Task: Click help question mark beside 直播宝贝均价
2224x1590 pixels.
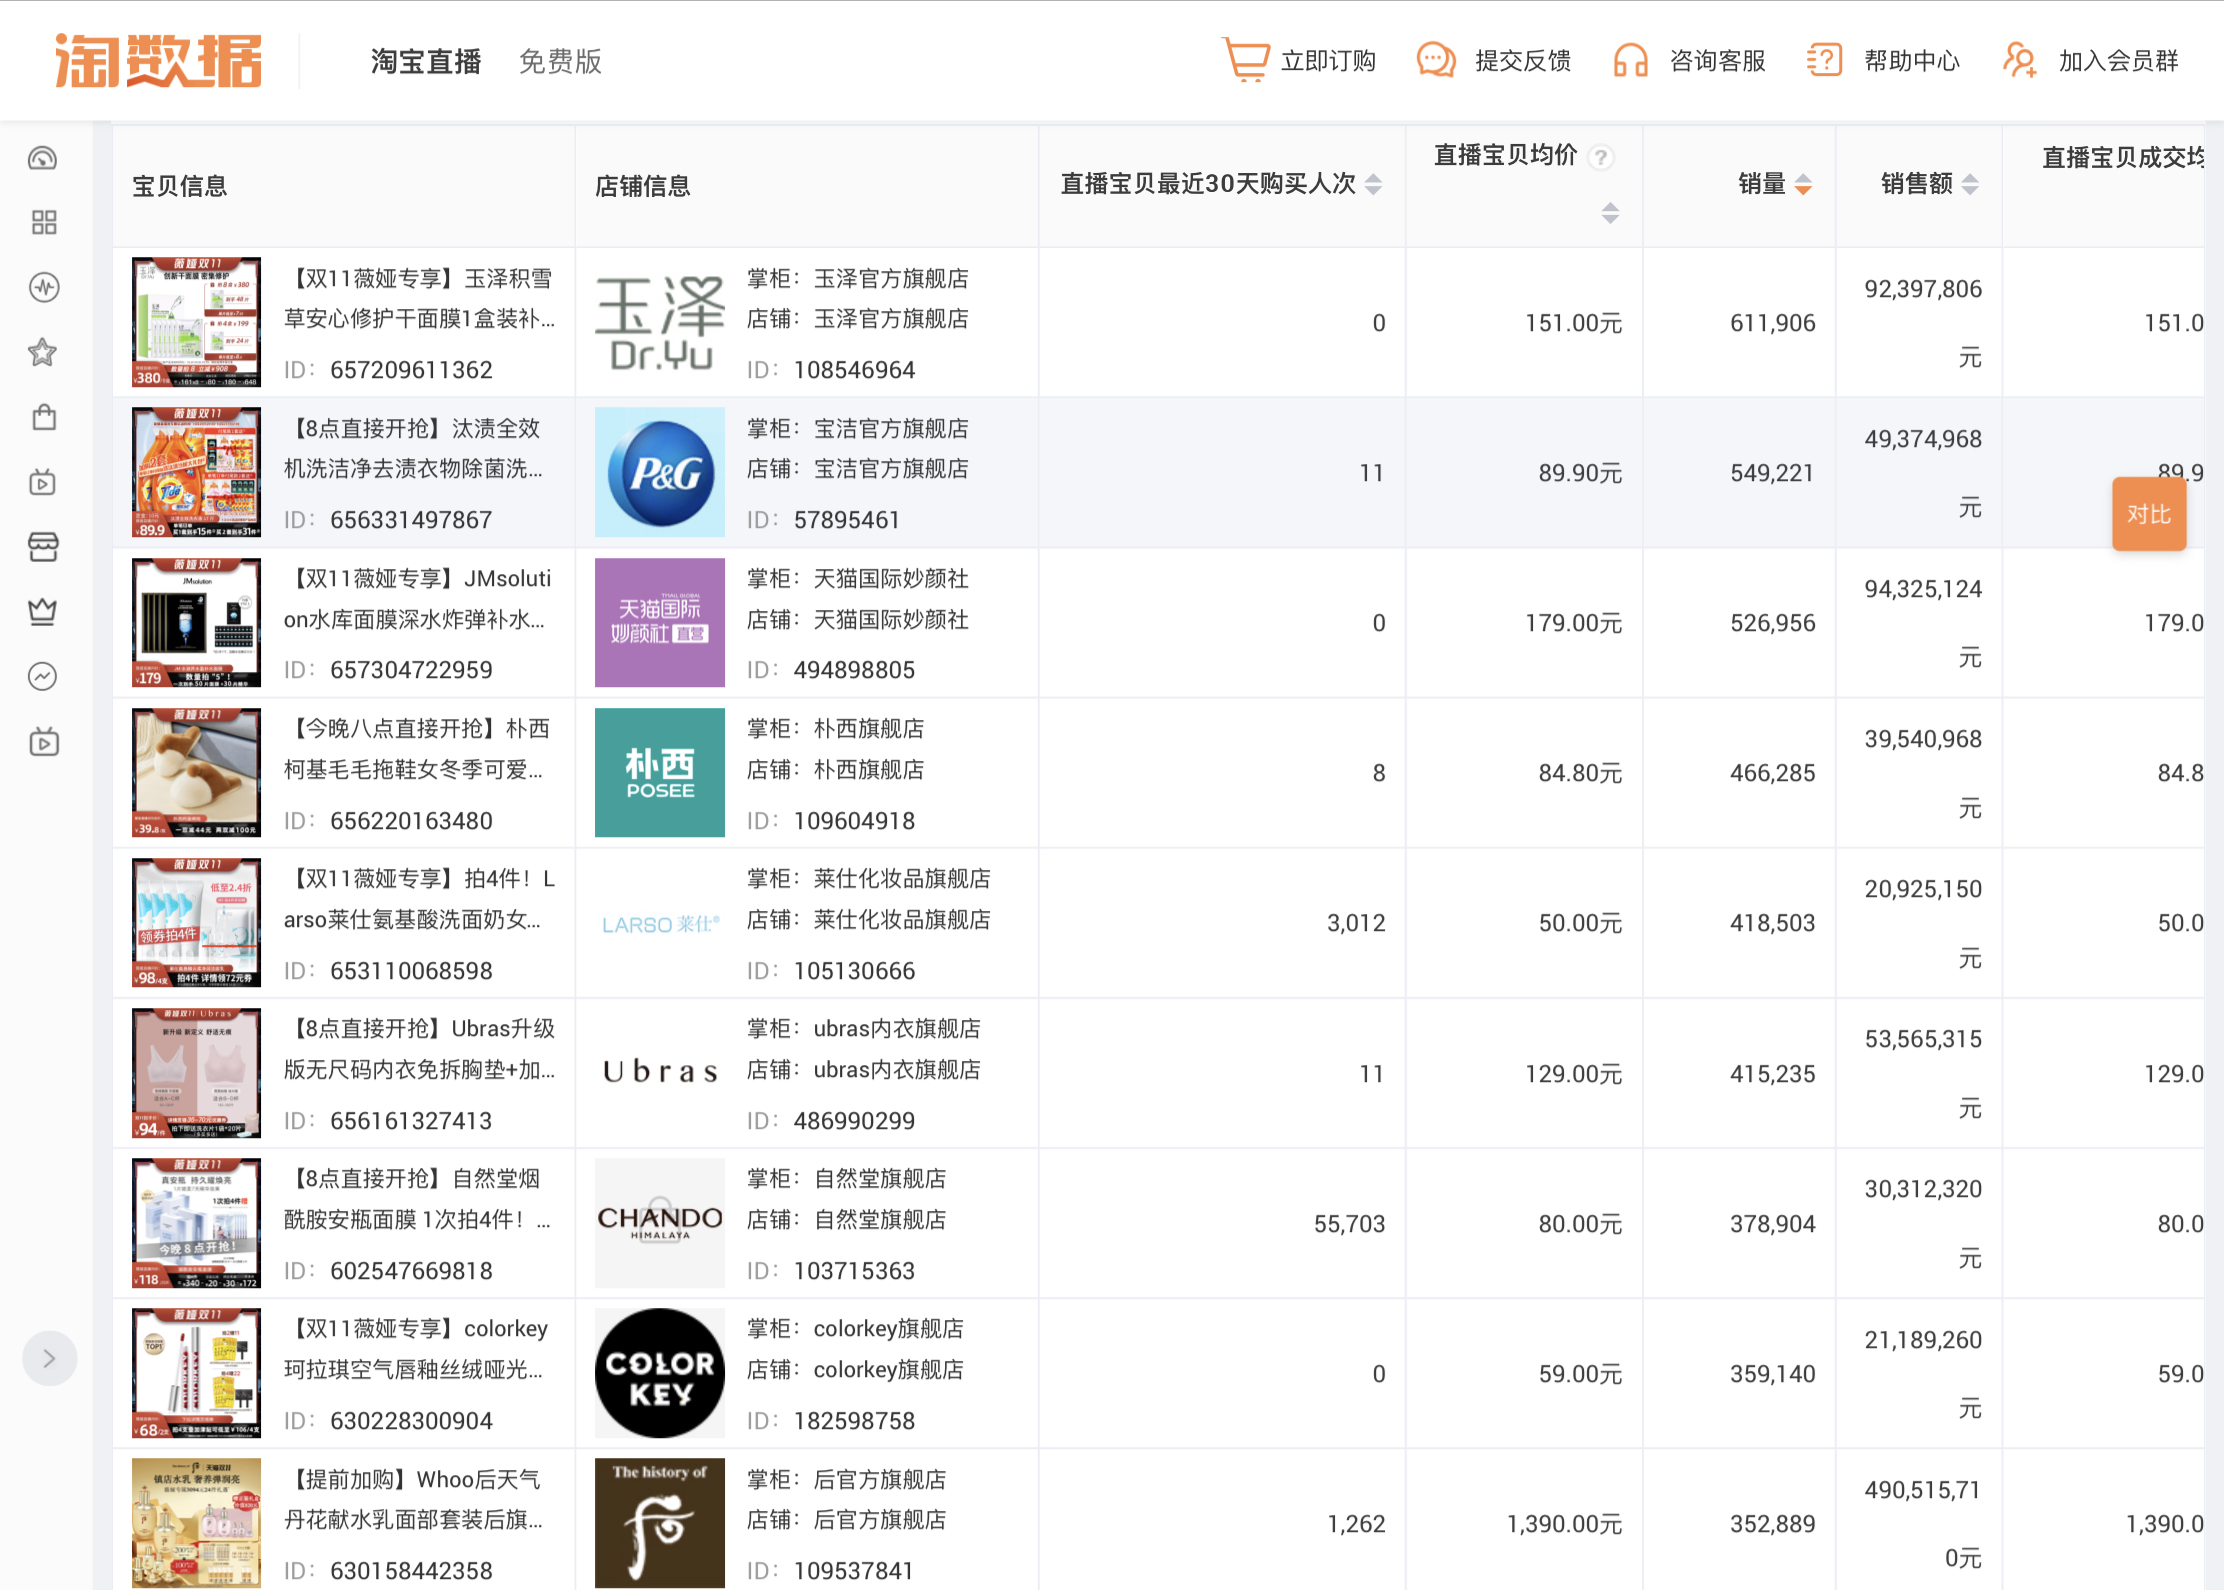Action: pyautogui.click(x=1601, y=157)
